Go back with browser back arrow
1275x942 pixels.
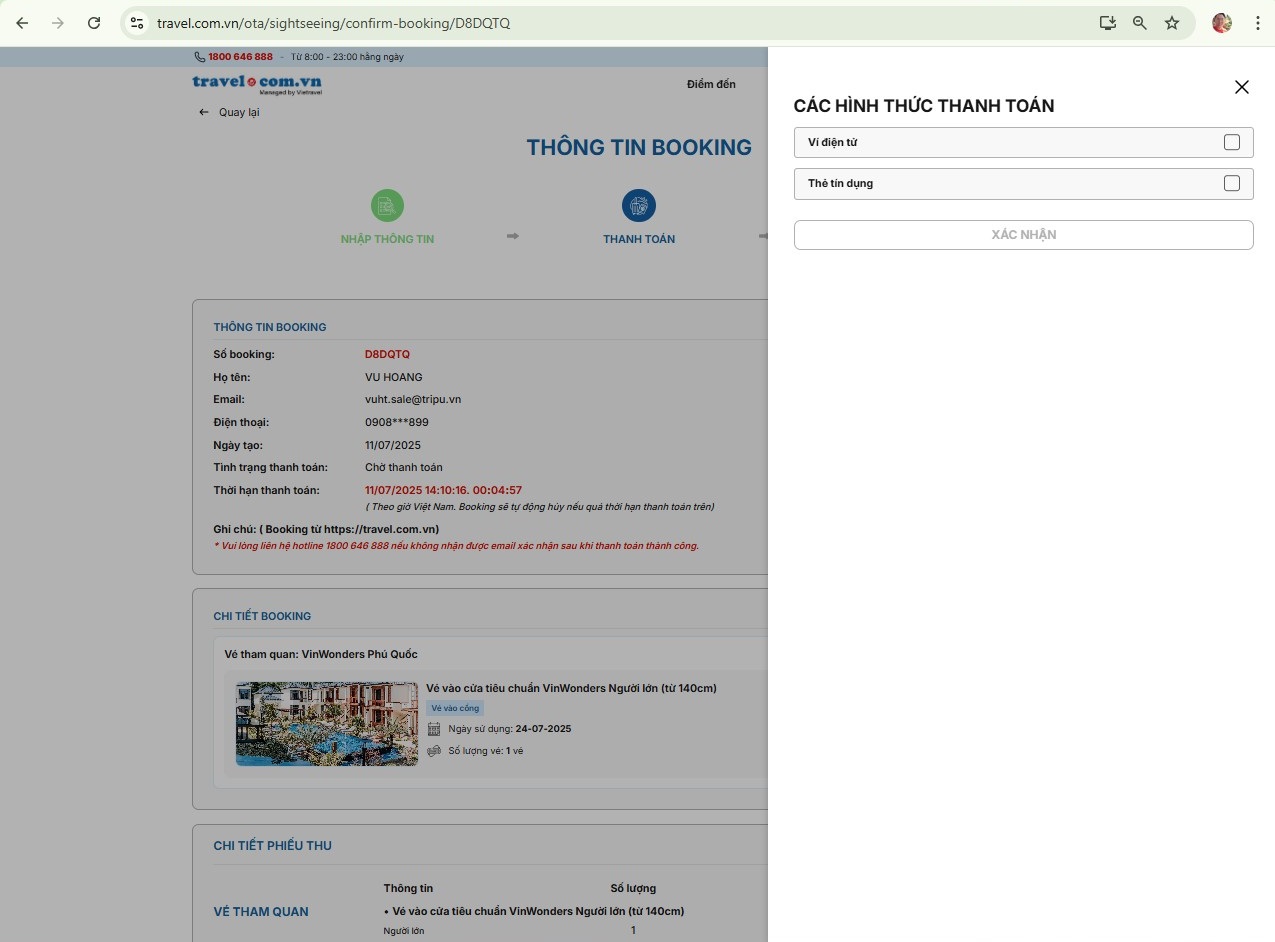pyautogui.click(x=22, y=23)
